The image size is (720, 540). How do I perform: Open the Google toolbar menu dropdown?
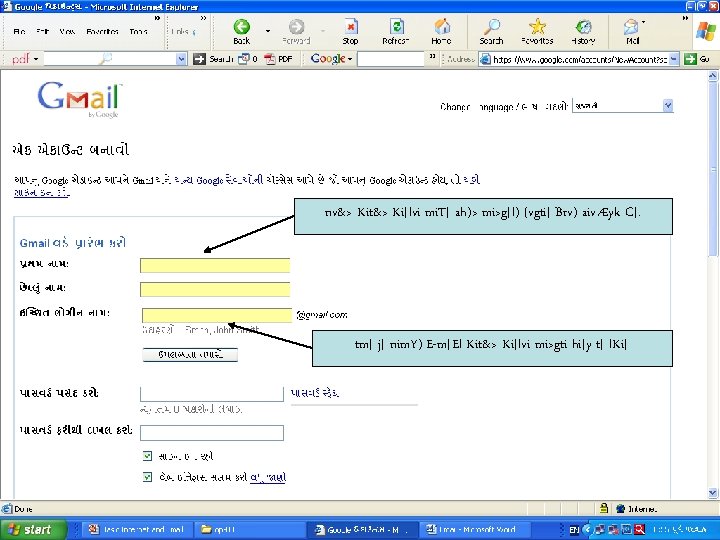point(350,59)
